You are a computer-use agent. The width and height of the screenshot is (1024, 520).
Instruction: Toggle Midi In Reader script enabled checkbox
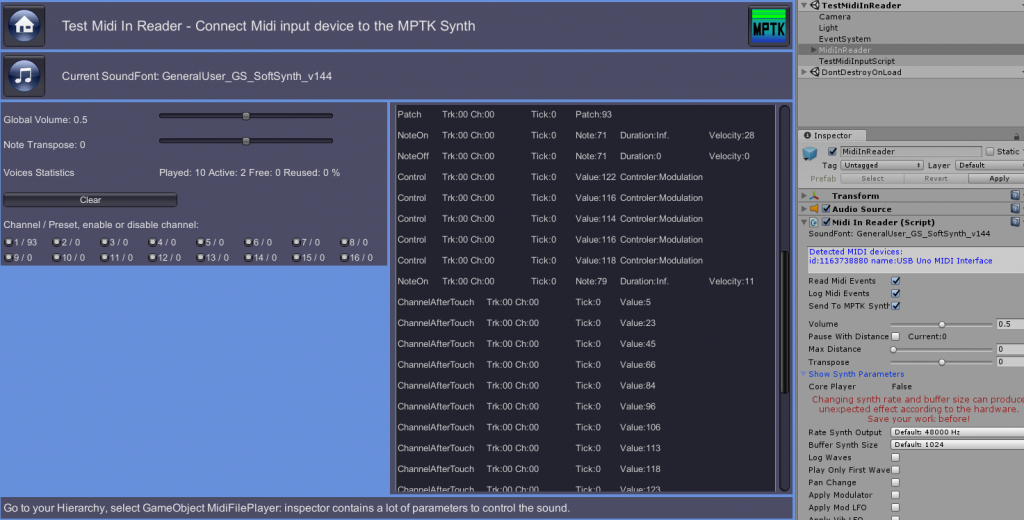tap(826, 222)
